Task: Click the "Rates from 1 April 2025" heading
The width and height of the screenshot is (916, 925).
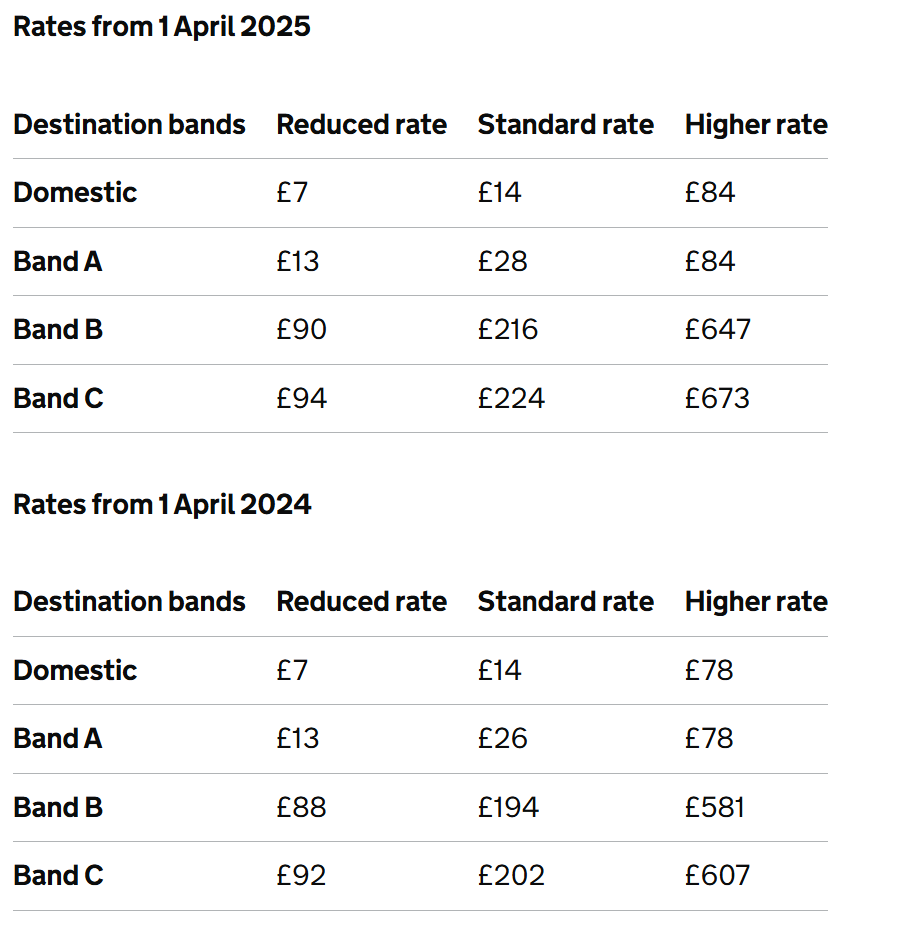Action: [x=162, y=27]
